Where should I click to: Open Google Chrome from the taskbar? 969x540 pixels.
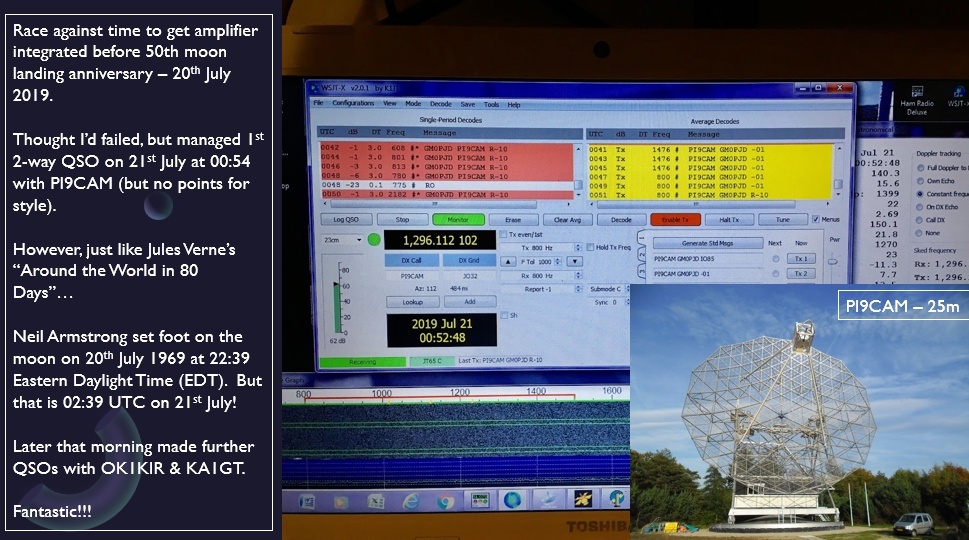pos(445,501)
